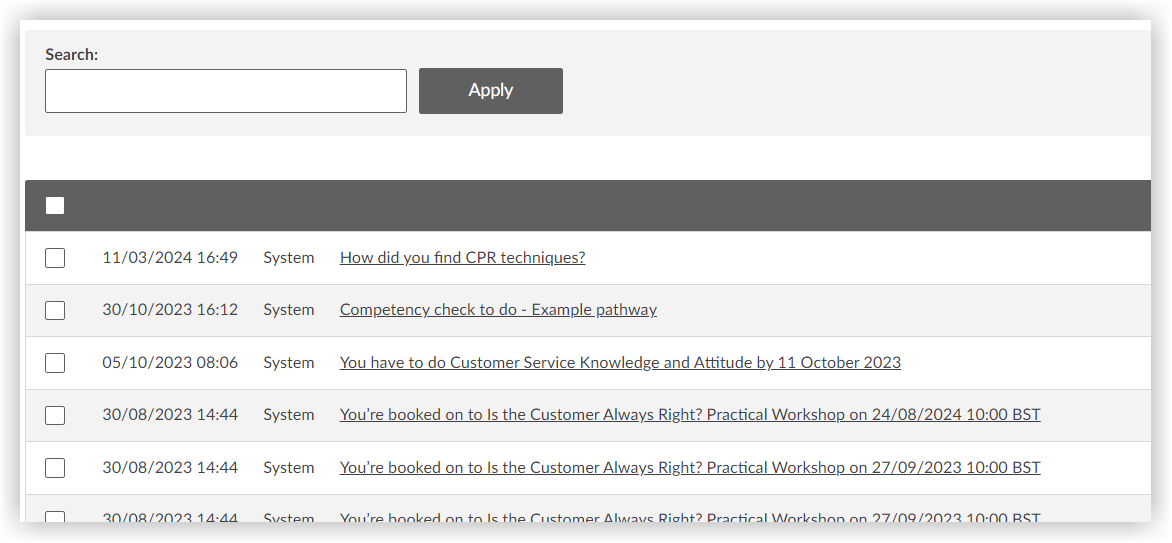Screen dimensions: 1172x543
Task: Click System sender in Competency check row
Action: click(x=289, y=310)
